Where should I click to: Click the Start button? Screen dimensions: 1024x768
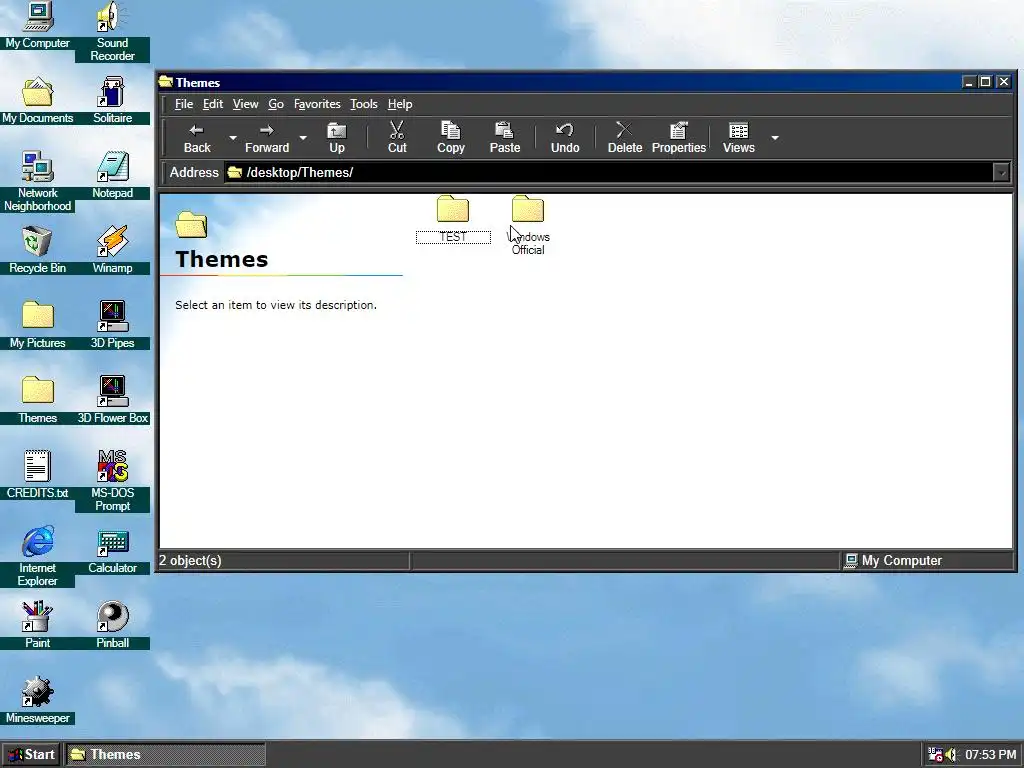tap(31, 755)
